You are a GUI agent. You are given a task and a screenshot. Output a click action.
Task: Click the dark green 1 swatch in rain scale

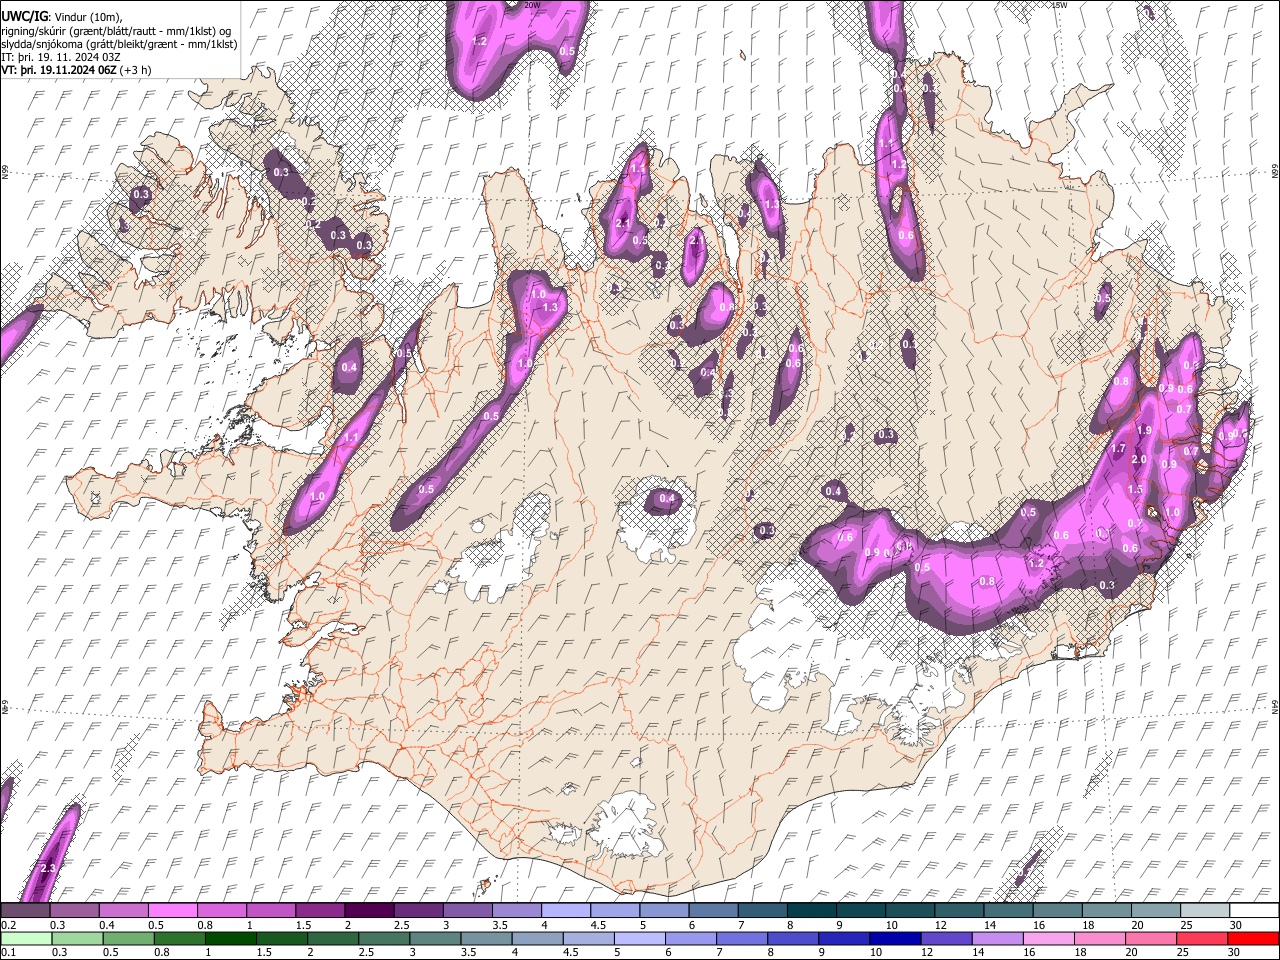click(231, 938)
